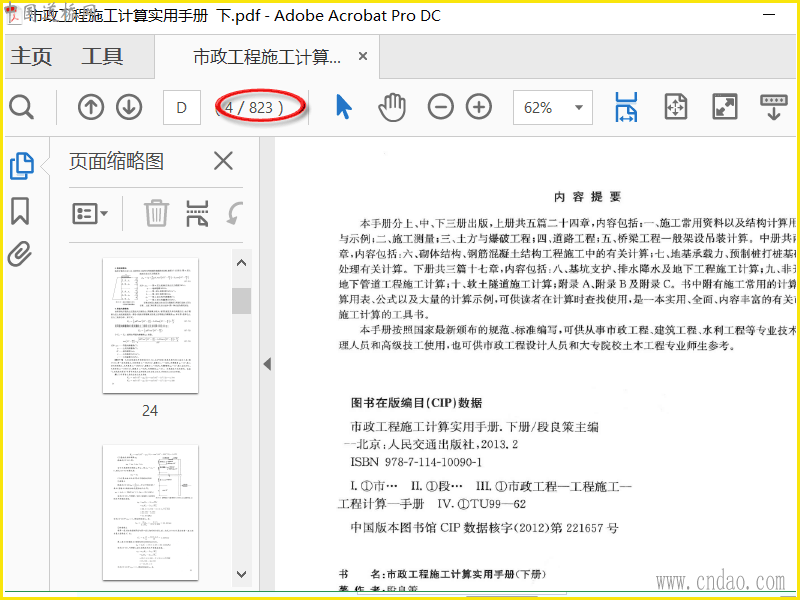Click the thumbnail panel scrollbar thumb
Image resolution: width=800 pixels, height=600 pixels.
pos(241,301)
